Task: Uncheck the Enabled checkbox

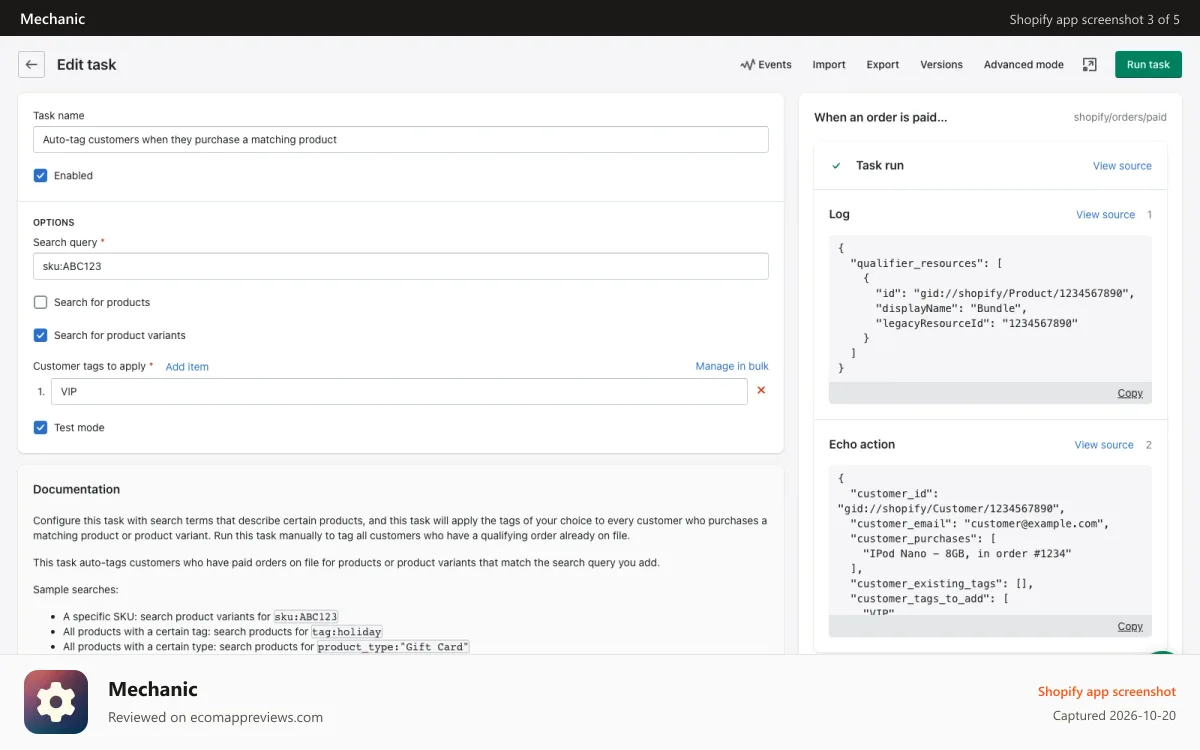Action: pos(41,175)
